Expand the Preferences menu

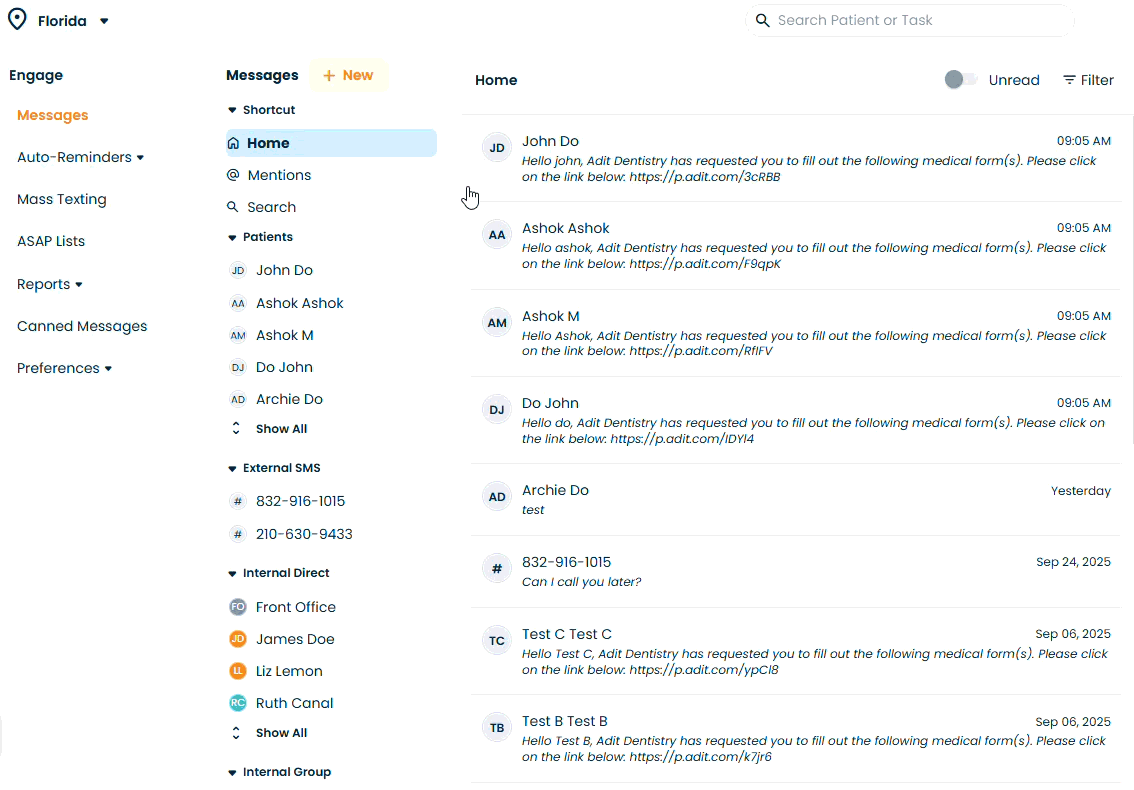108,369
